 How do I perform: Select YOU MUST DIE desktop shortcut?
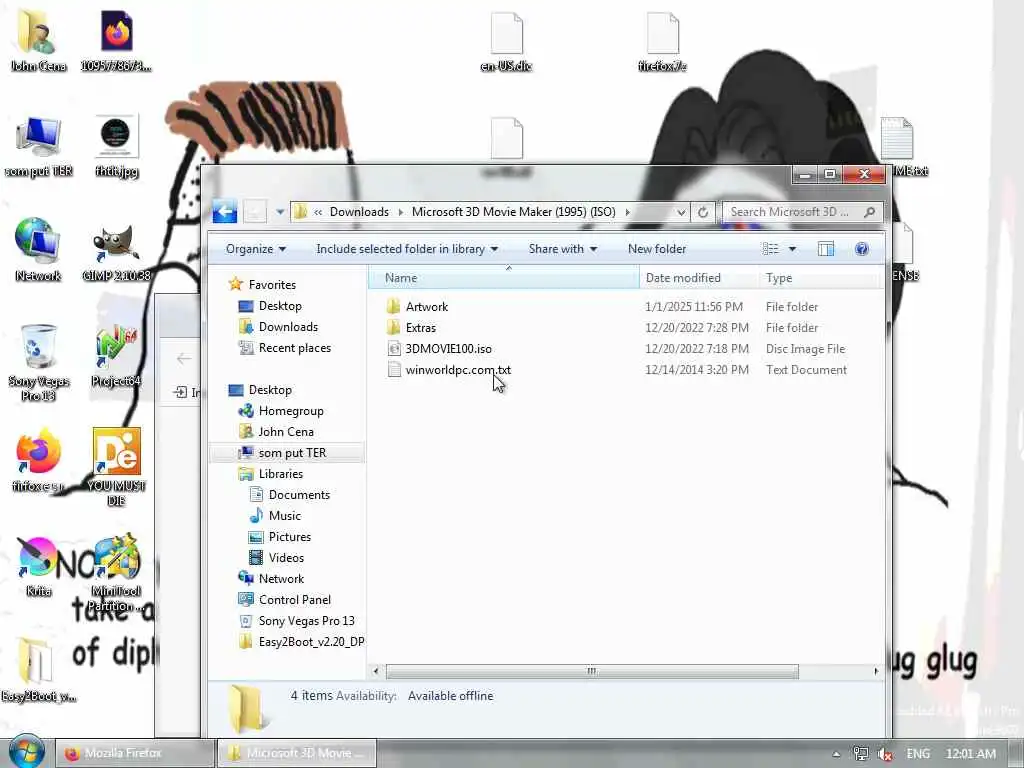point(116,468)
